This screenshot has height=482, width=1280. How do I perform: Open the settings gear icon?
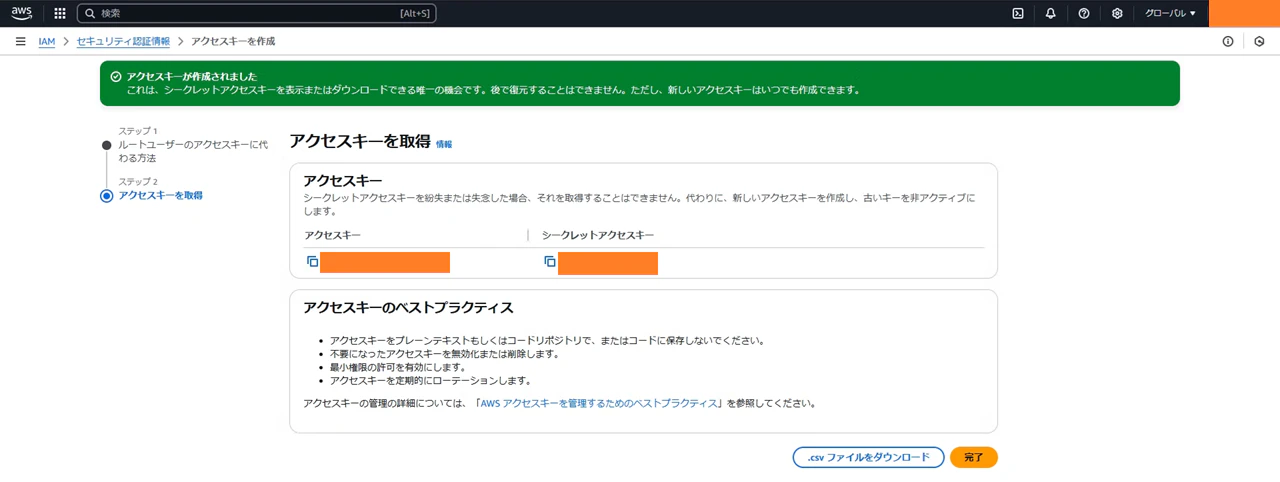pos(1117,13)
